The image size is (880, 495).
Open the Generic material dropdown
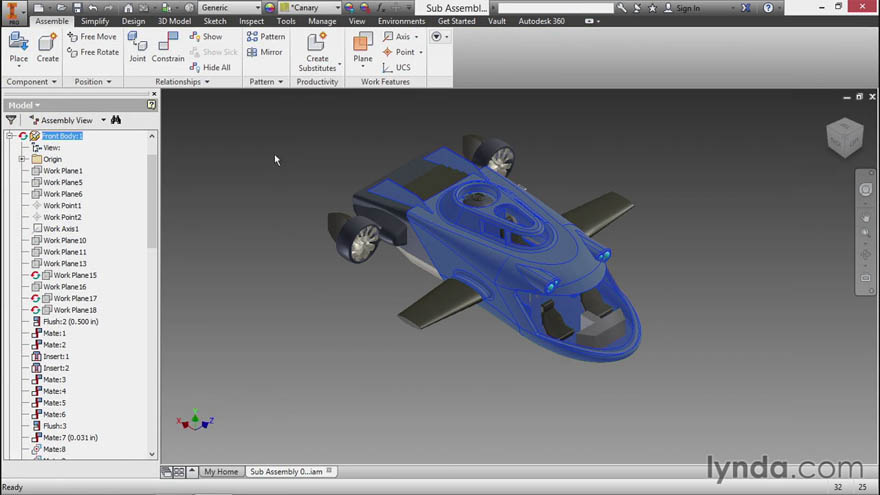pos(230,8)
